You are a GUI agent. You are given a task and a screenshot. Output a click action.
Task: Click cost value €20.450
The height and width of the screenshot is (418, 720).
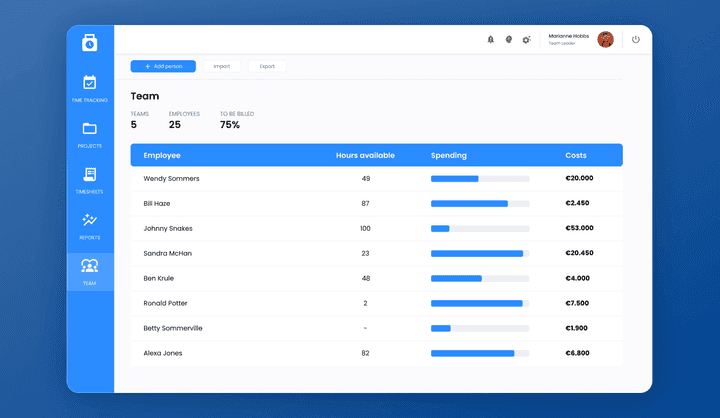(x=579, y=253)
